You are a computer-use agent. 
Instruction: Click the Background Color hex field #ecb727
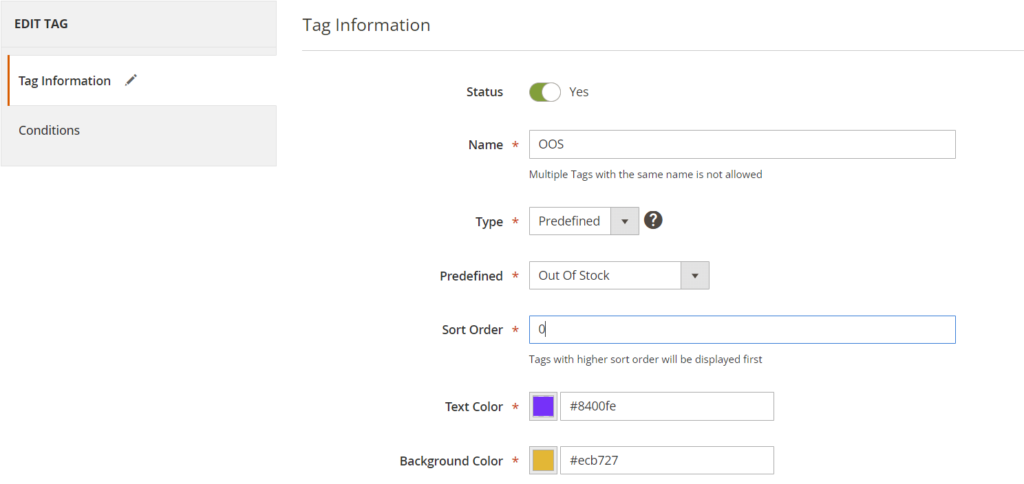point(666,460)
